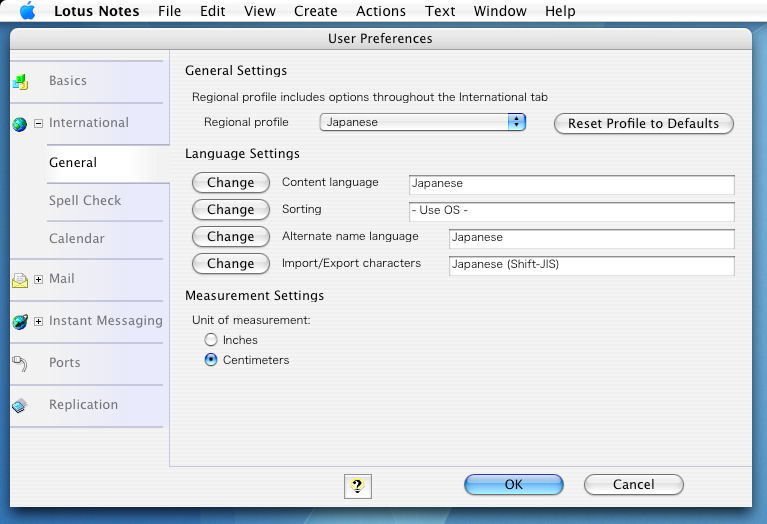This screenshot has height=524, width=767.
Task: Open the Apple menu
Action: click(28, 11)
